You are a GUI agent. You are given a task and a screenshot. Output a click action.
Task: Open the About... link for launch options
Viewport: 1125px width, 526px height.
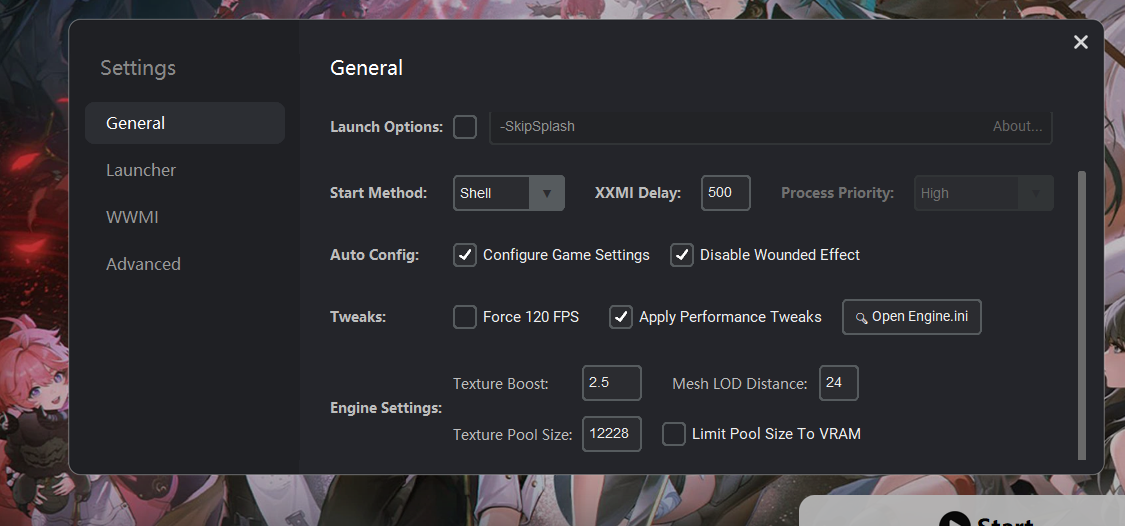pyautogui.click(x=1017, y=126)
